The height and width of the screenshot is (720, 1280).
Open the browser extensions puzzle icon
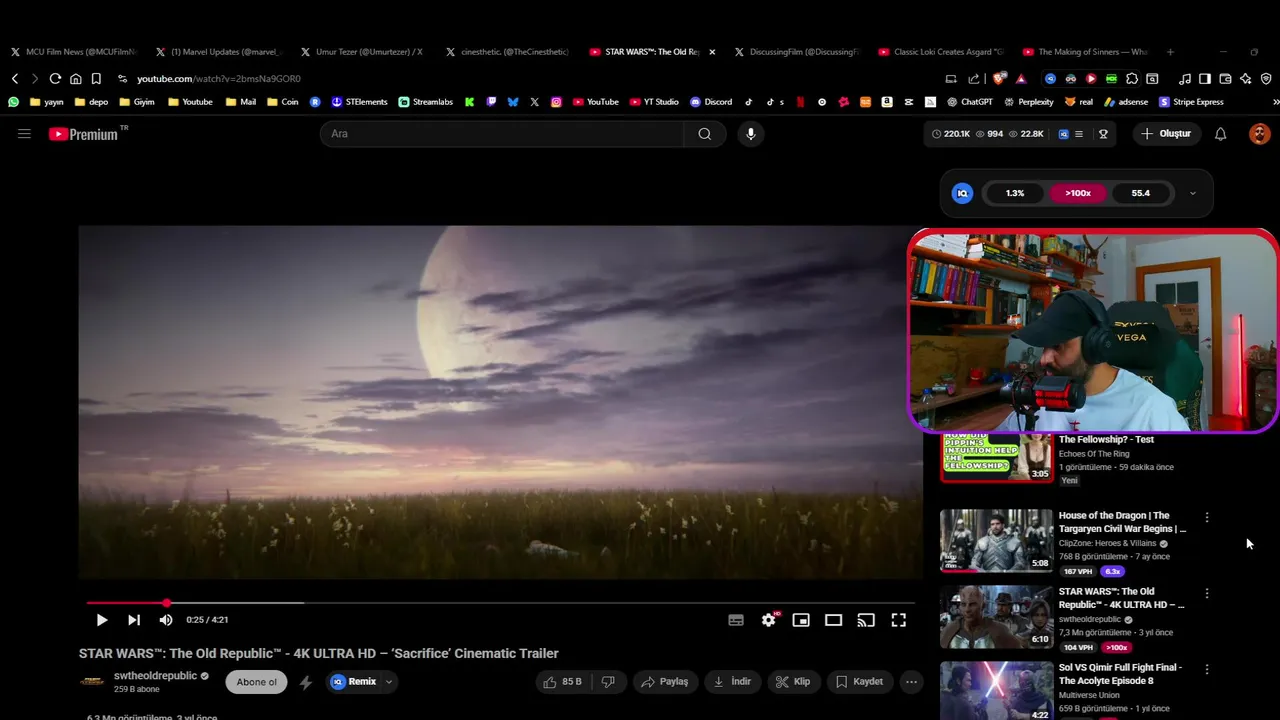pos(1132,79)
